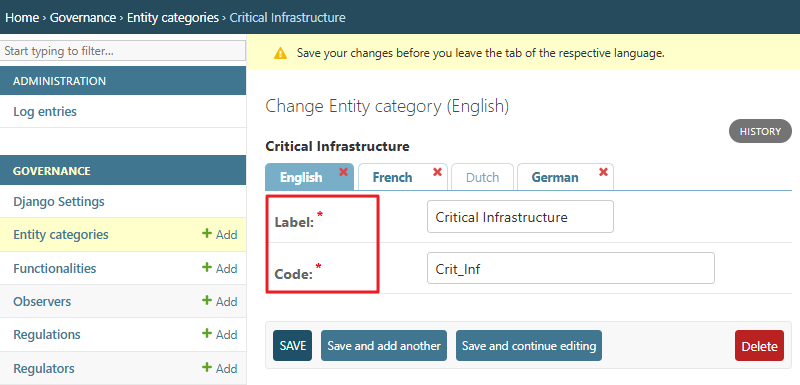This screenshot has width=800, height=385.
Task: Click the SAVE button
Action: pyautogui.click(x=292, y=346)
